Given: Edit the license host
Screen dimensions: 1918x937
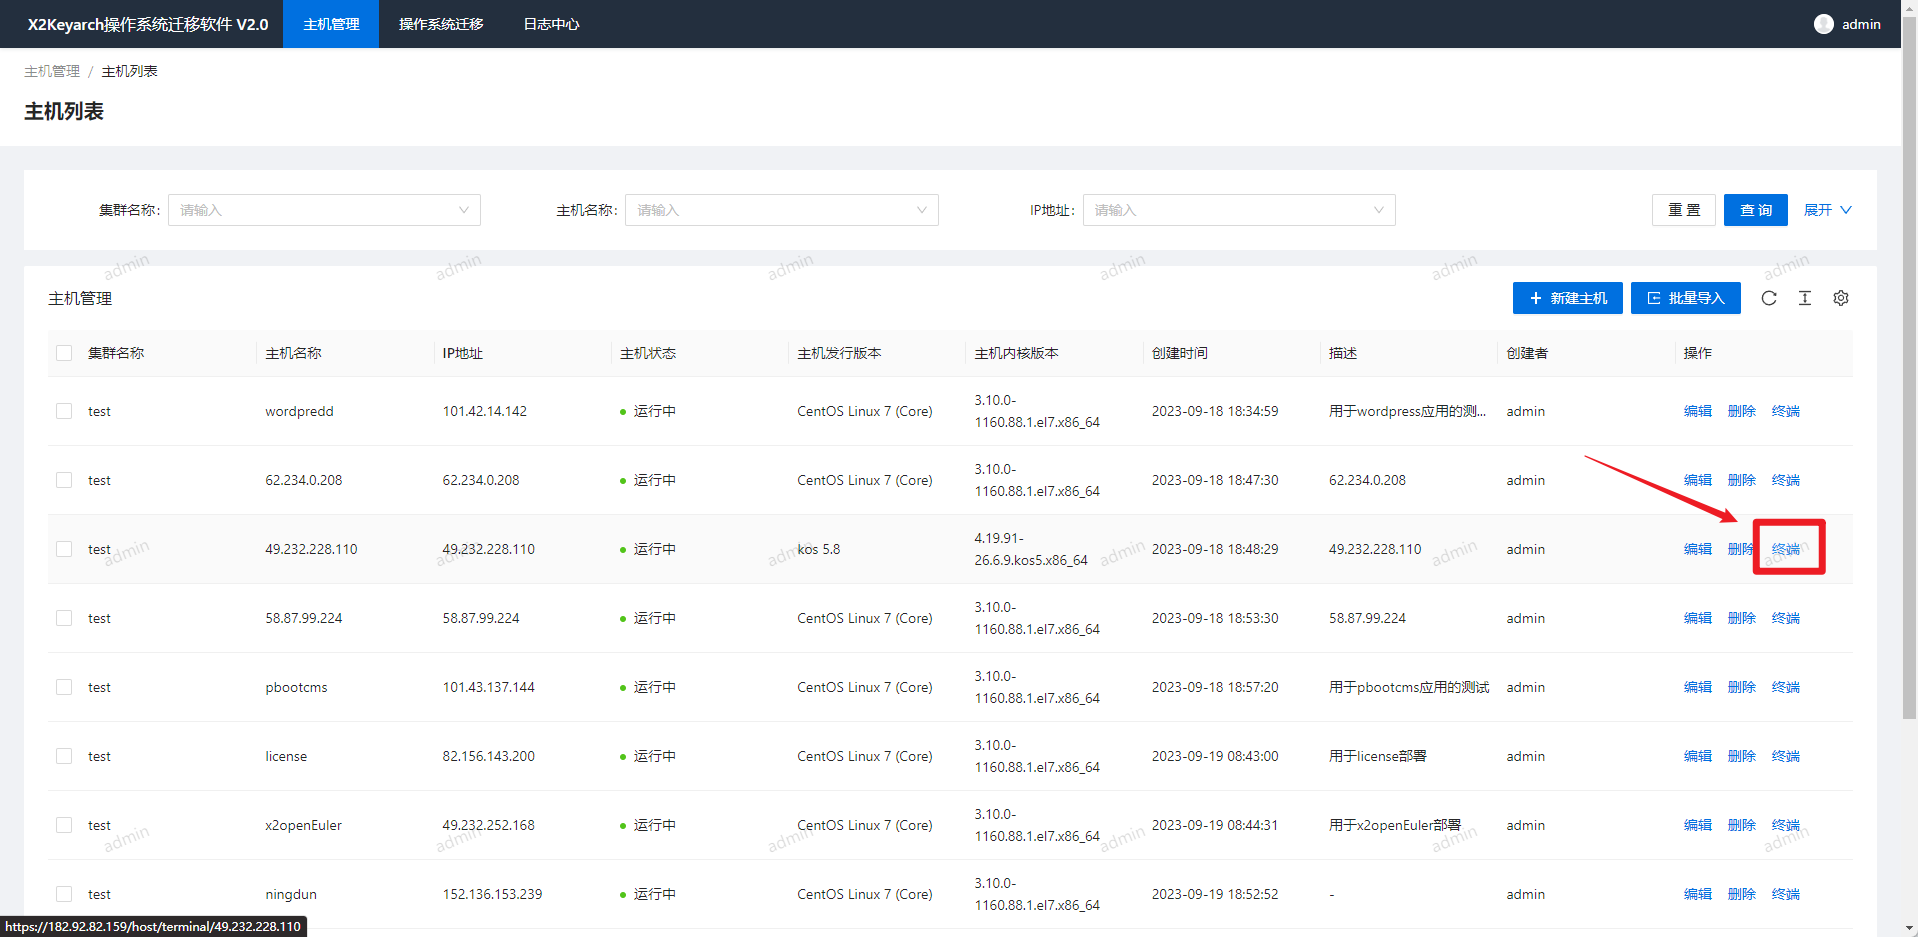Looking at the screenshot, I should [1697, 756].
